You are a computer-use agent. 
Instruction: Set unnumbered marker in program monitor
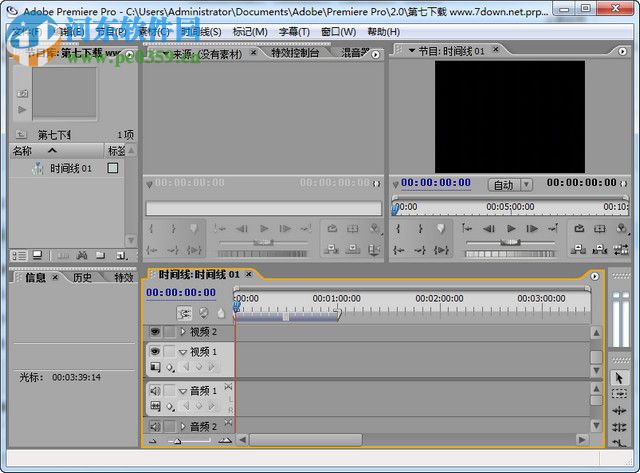(441, 229)
